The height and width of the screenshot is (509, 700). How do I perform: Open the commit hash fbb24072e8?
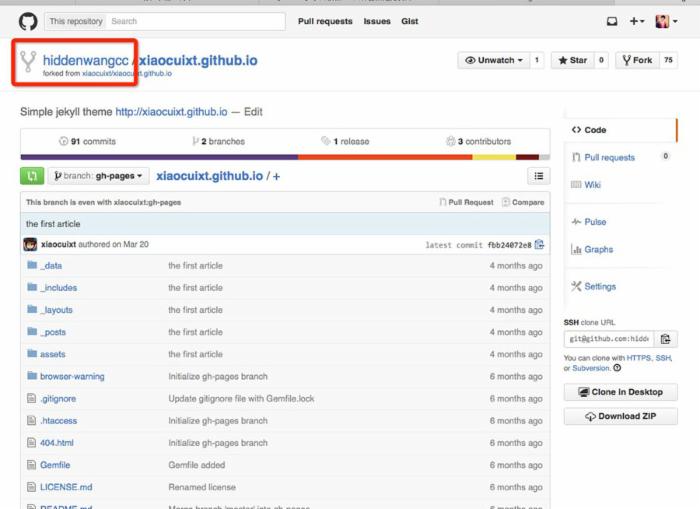pos(509,245)
